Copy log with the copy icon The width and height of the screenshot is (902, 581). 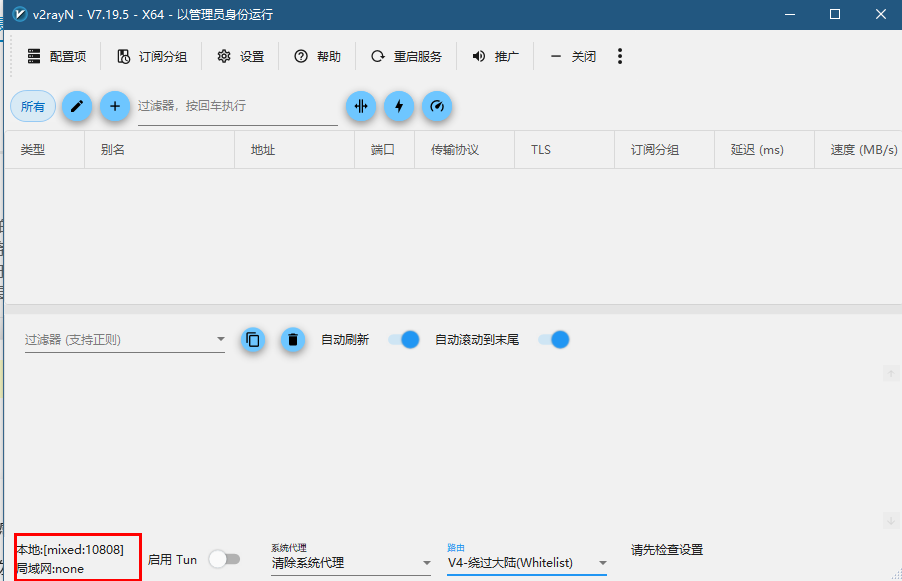tap(253, 340)
